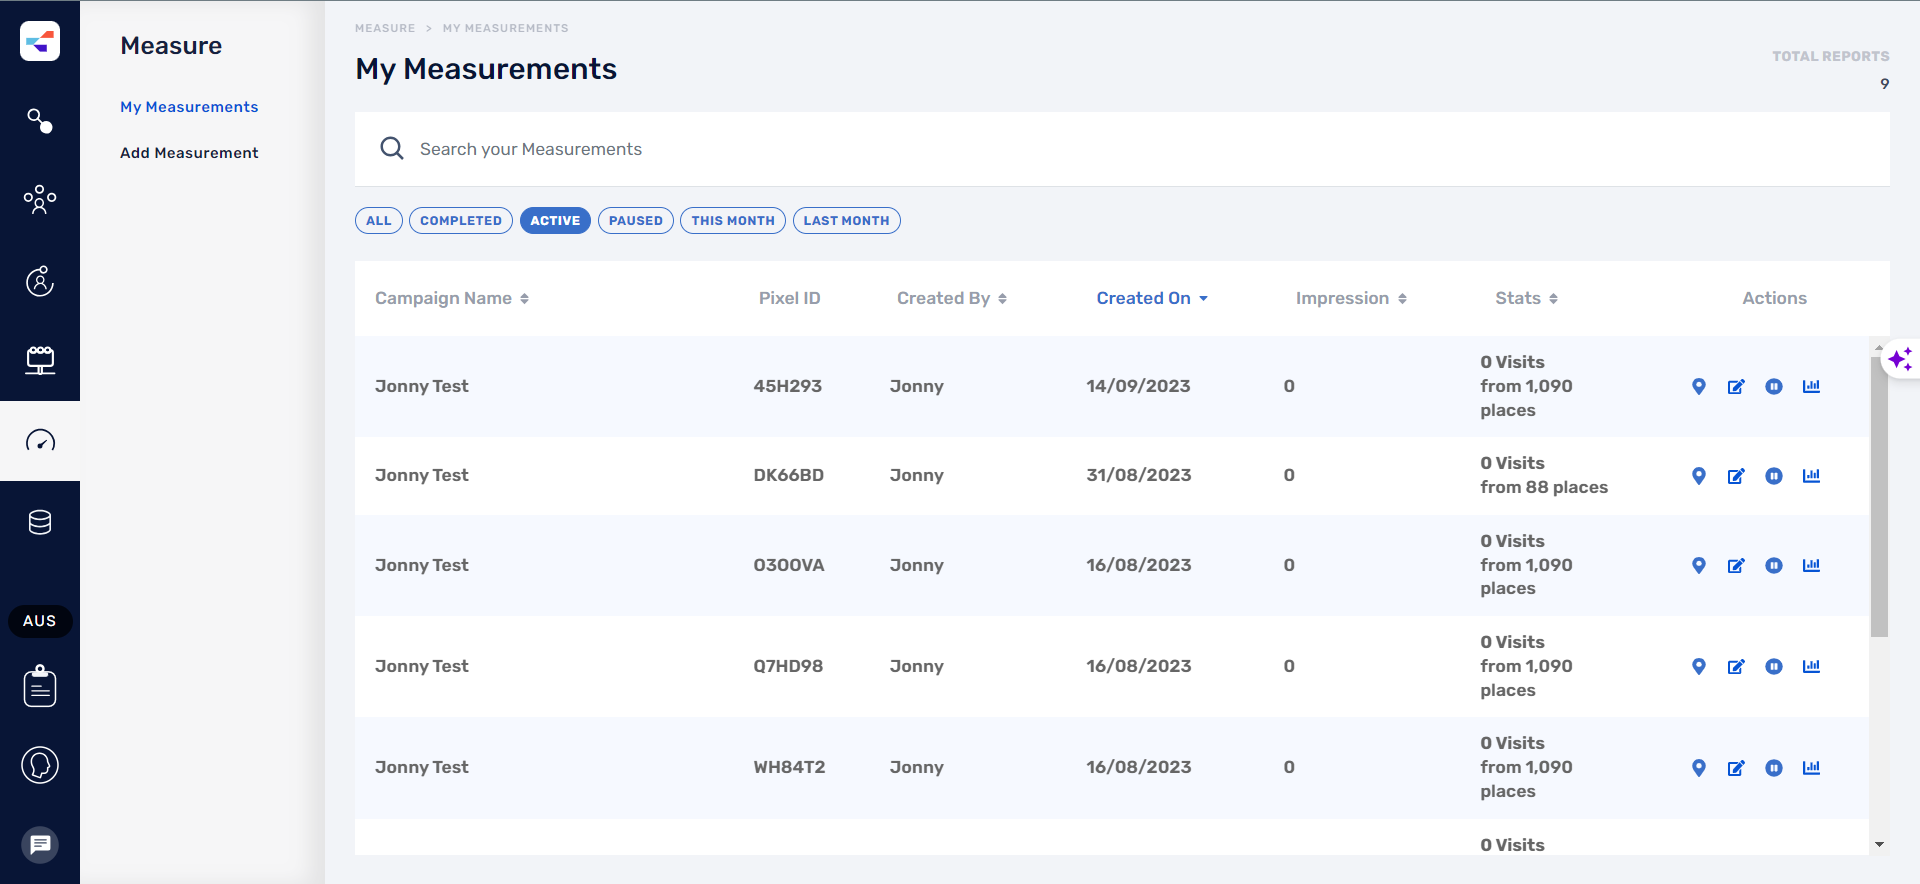Viewport: 1920px width, 884px height.
Task: Open the chart report for pixel O3OOVA
Action: click(1811, 566)
